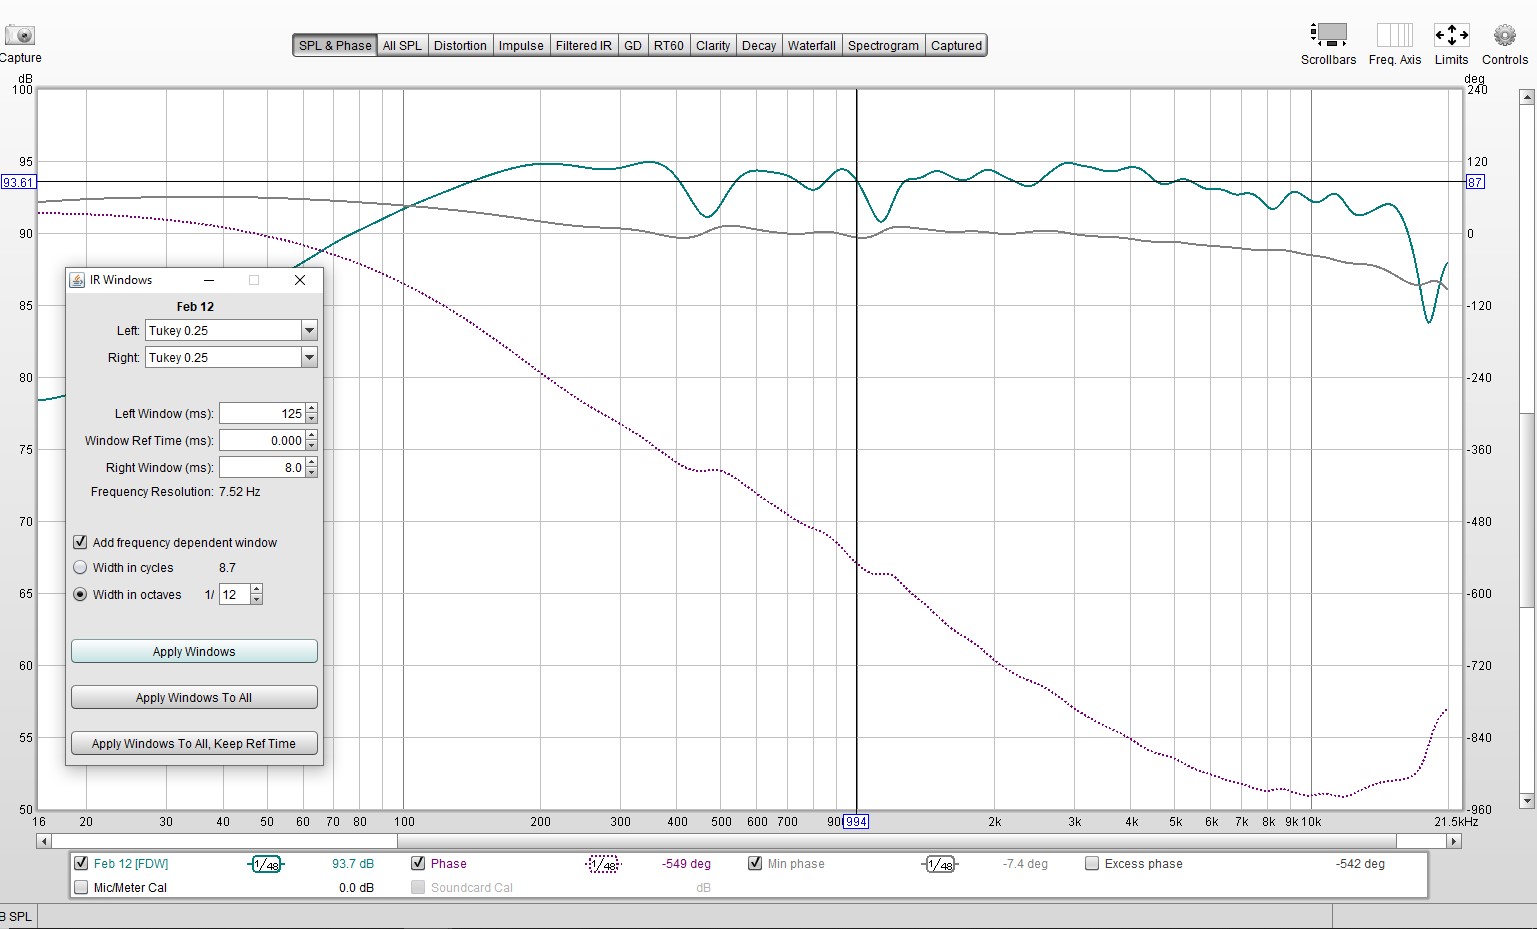Toggle Add frequency dependent window checkbox

coord(80,542)
